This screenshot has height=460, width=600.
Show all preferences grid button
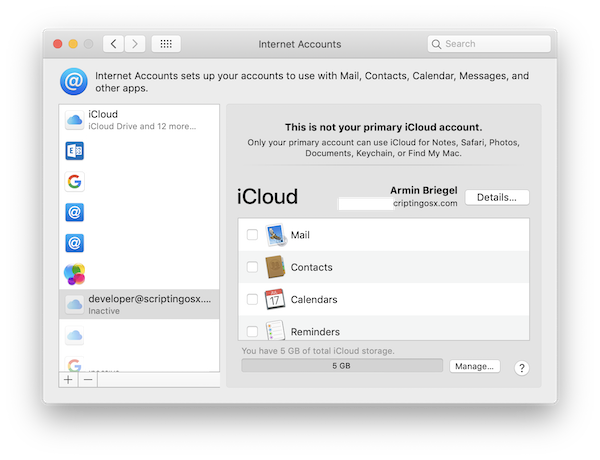(x=166, y=44)
